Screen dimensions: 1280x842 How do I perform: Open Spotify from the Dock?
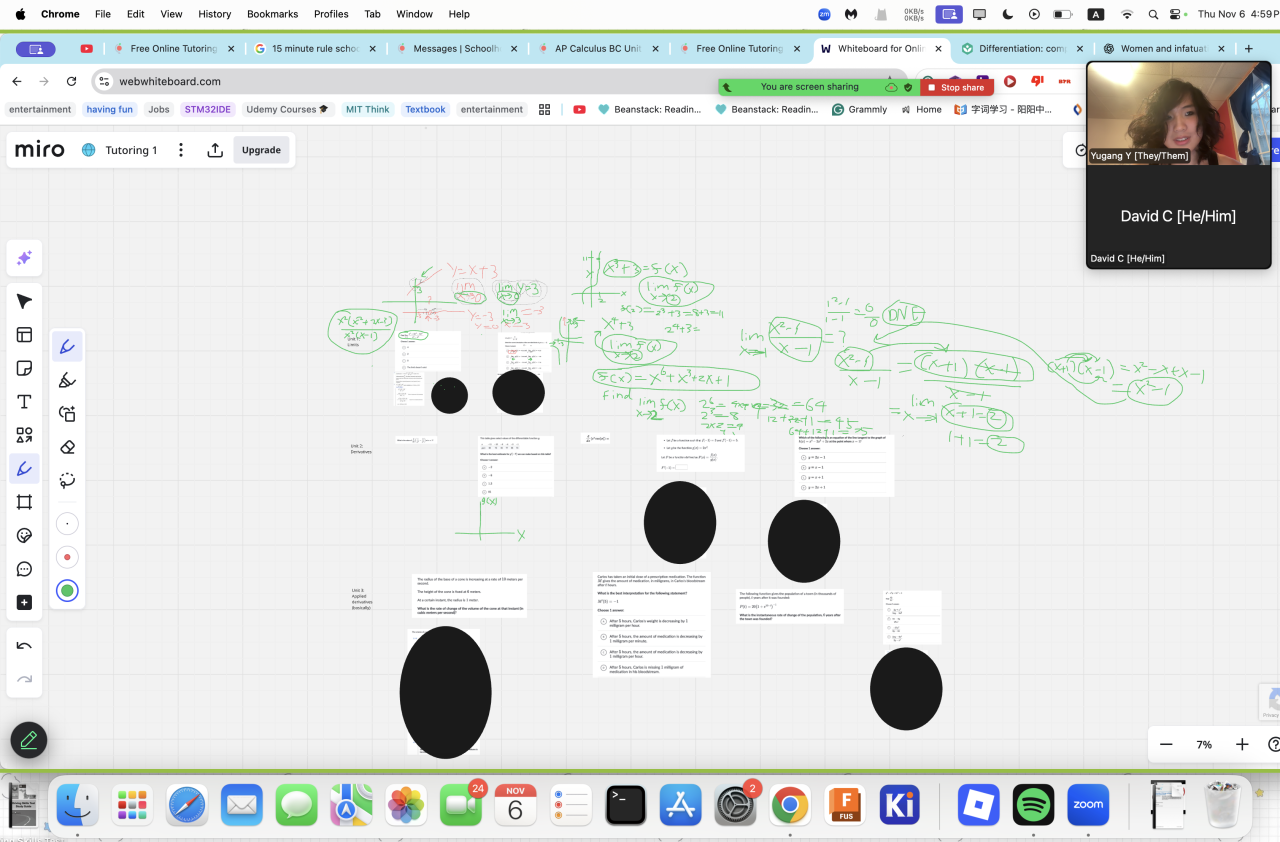pos(1033,804)
